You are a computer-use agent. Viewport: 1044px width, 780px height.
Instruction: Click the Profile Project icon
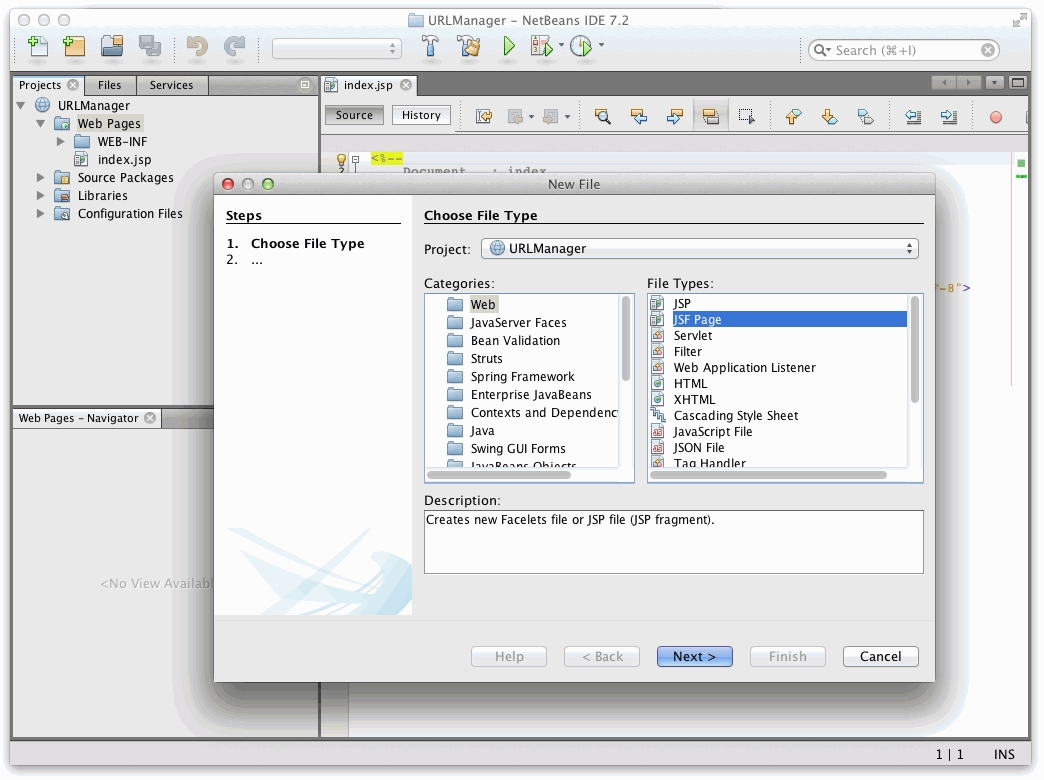click(581, 46)
